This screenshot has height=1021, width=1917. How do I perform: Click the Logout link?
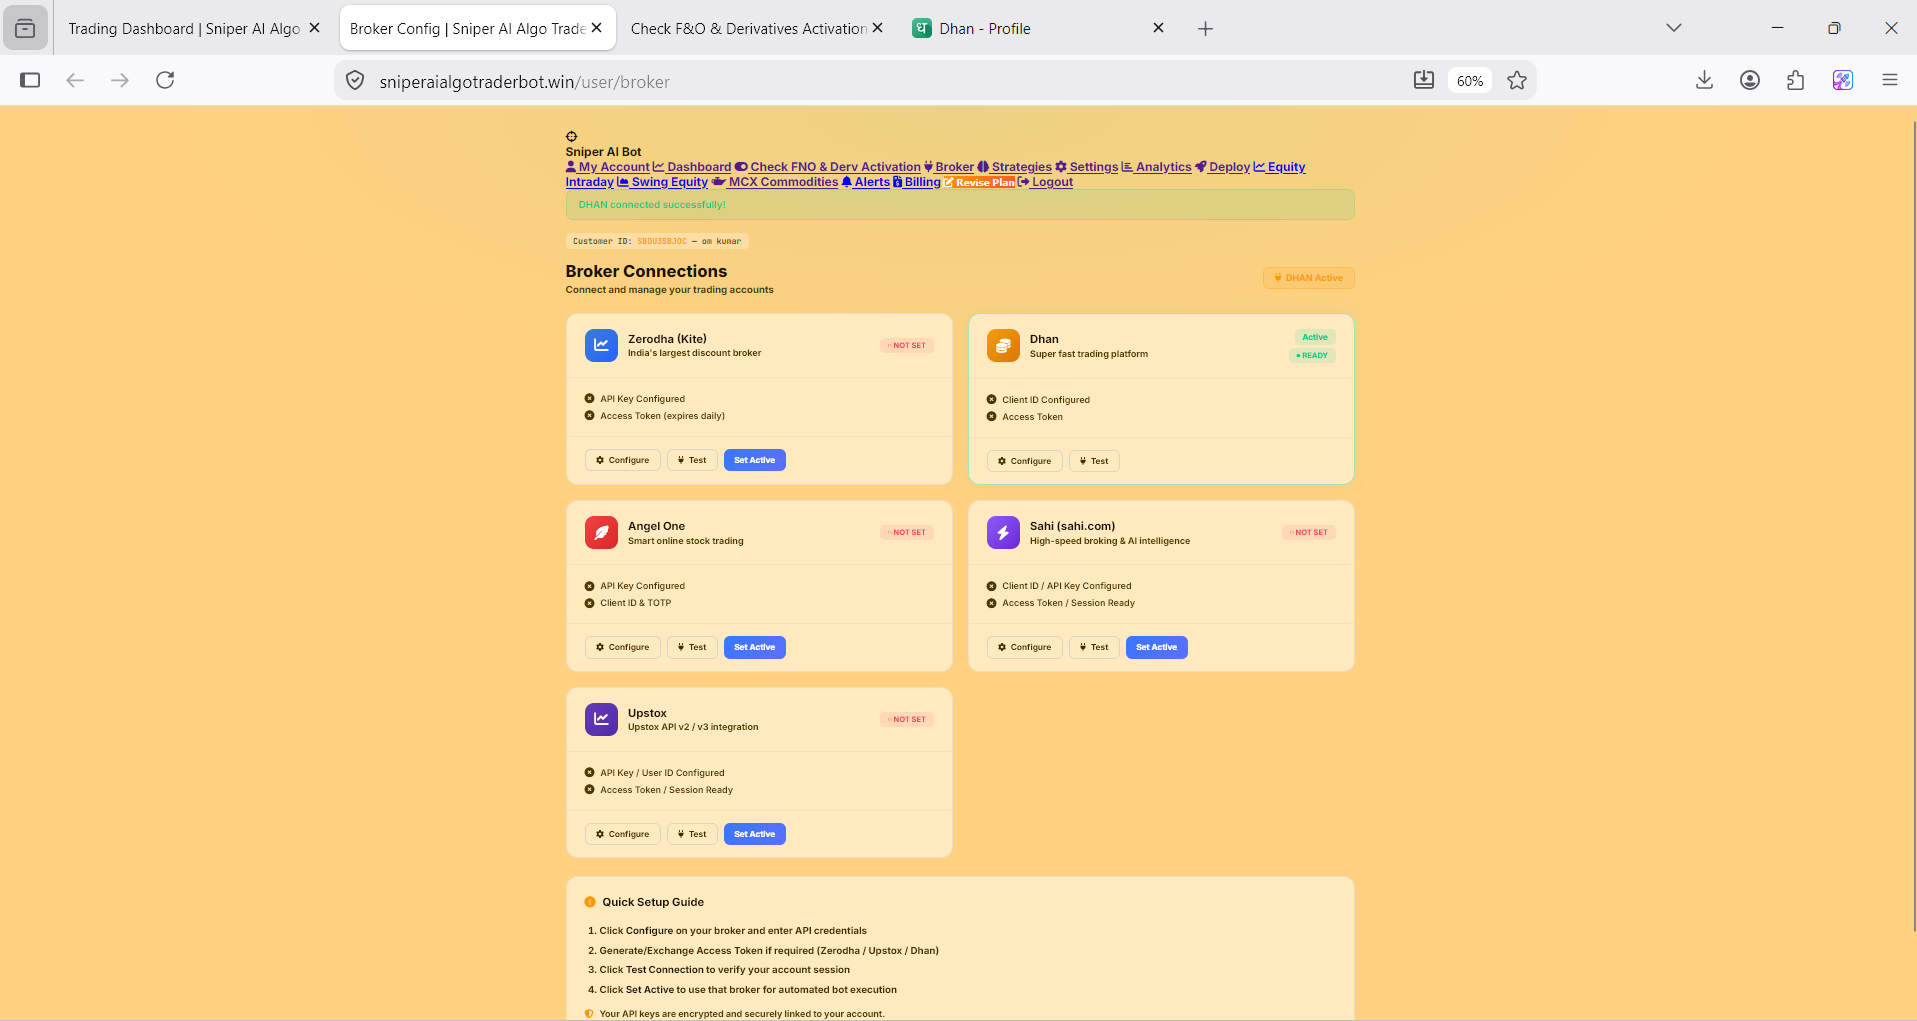[x=1046, y=182]
